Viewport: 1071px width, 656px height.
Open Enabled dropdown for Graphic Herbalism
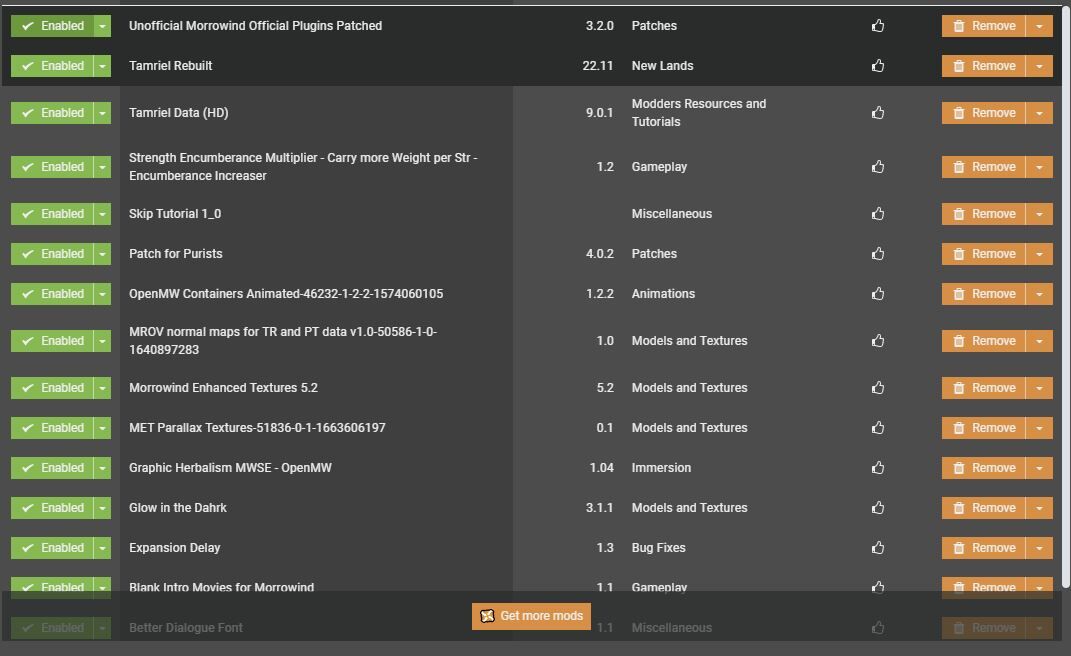pyautogui.click(x=102, y=468)
